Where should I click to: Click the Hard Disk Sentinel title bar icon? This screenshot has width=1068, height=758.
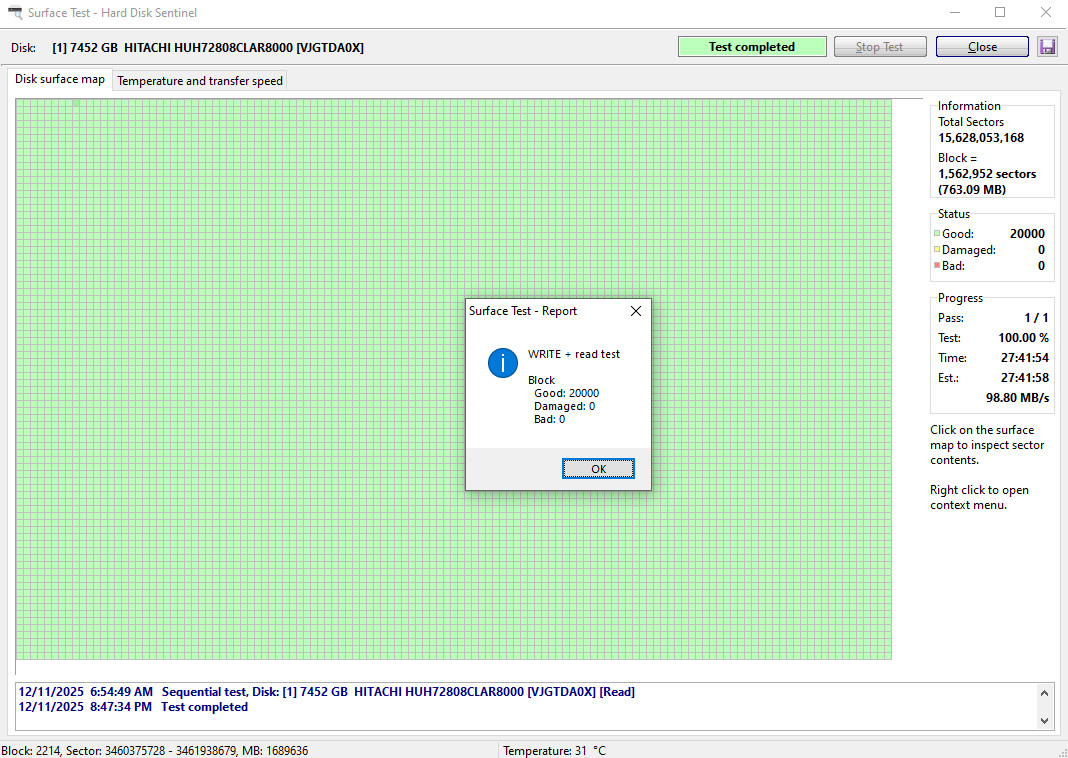tap(14, 12)
